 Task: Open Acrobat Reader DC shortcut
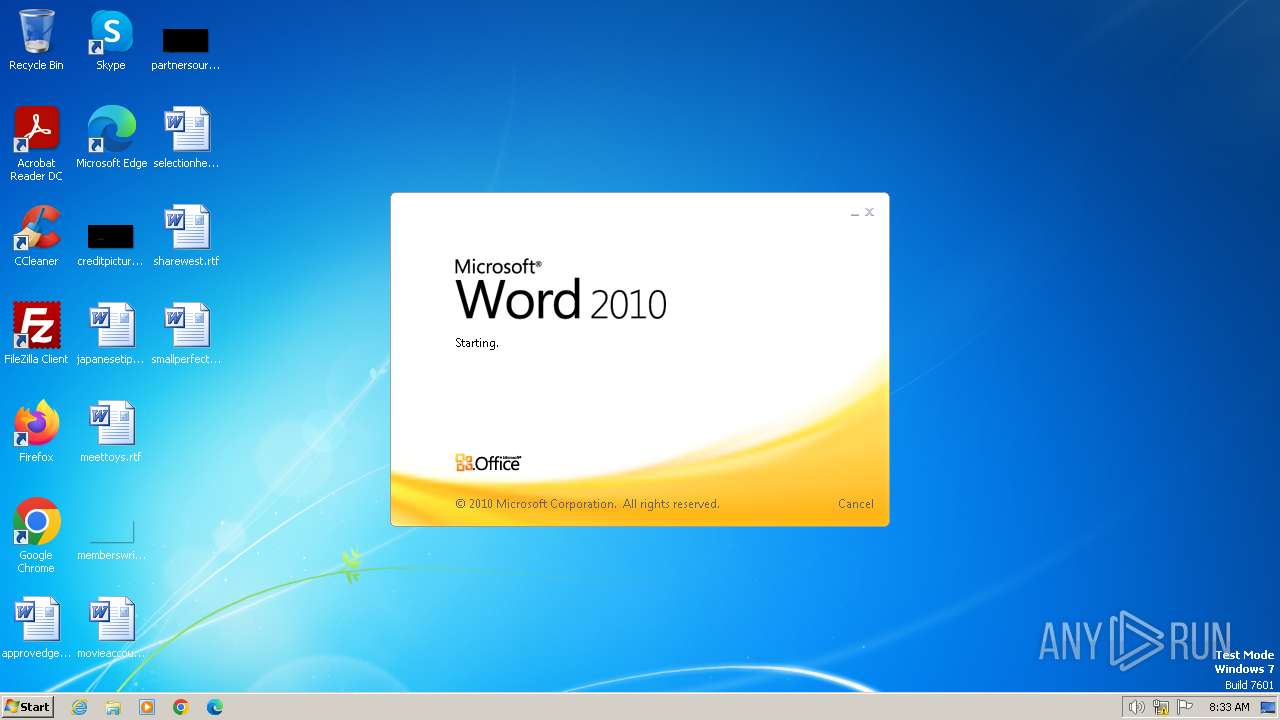(36, 143)
